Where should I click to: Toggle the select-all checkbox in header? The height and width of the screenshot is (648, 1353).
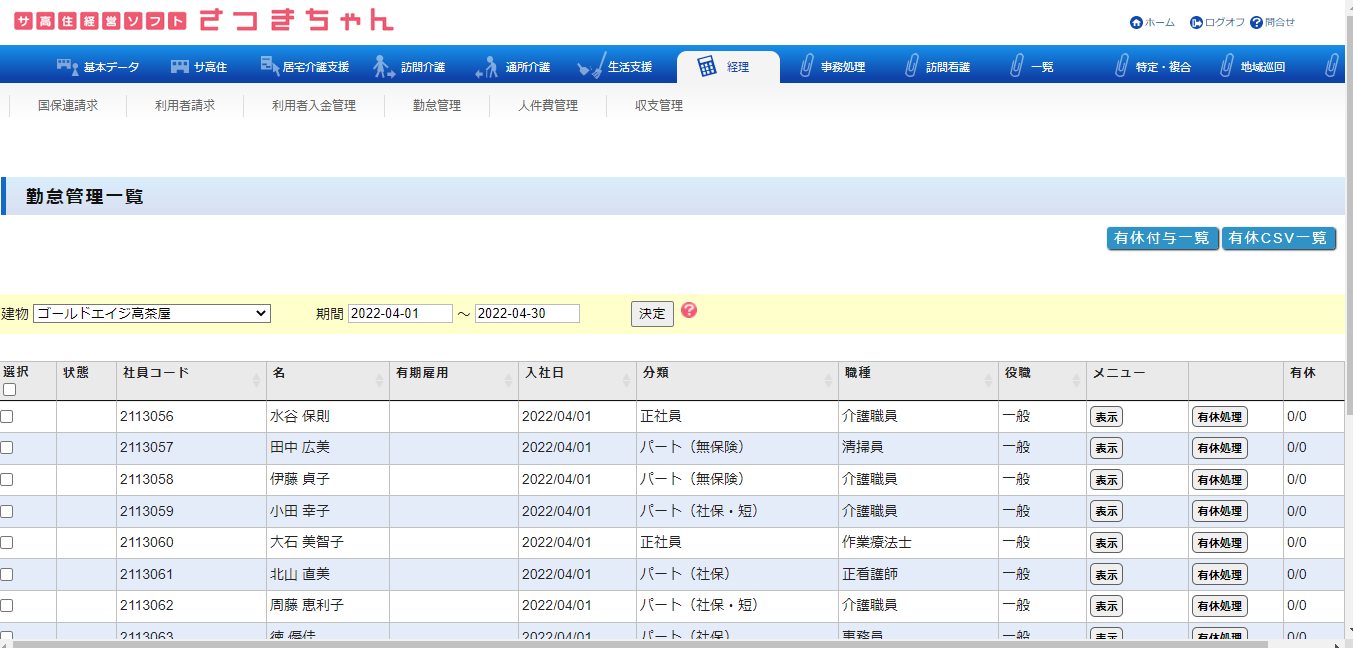point(8,390)
